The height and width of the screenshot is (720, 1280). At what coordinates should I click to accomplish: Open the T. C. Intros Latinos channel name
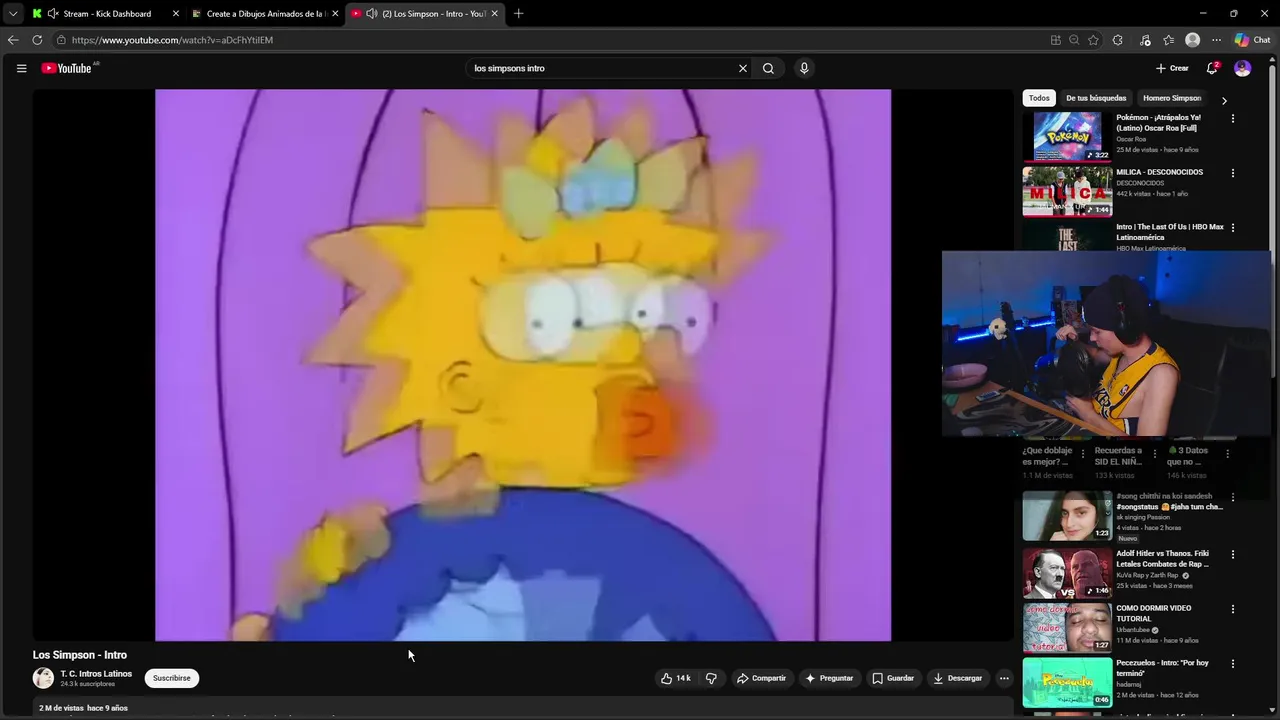96,674
